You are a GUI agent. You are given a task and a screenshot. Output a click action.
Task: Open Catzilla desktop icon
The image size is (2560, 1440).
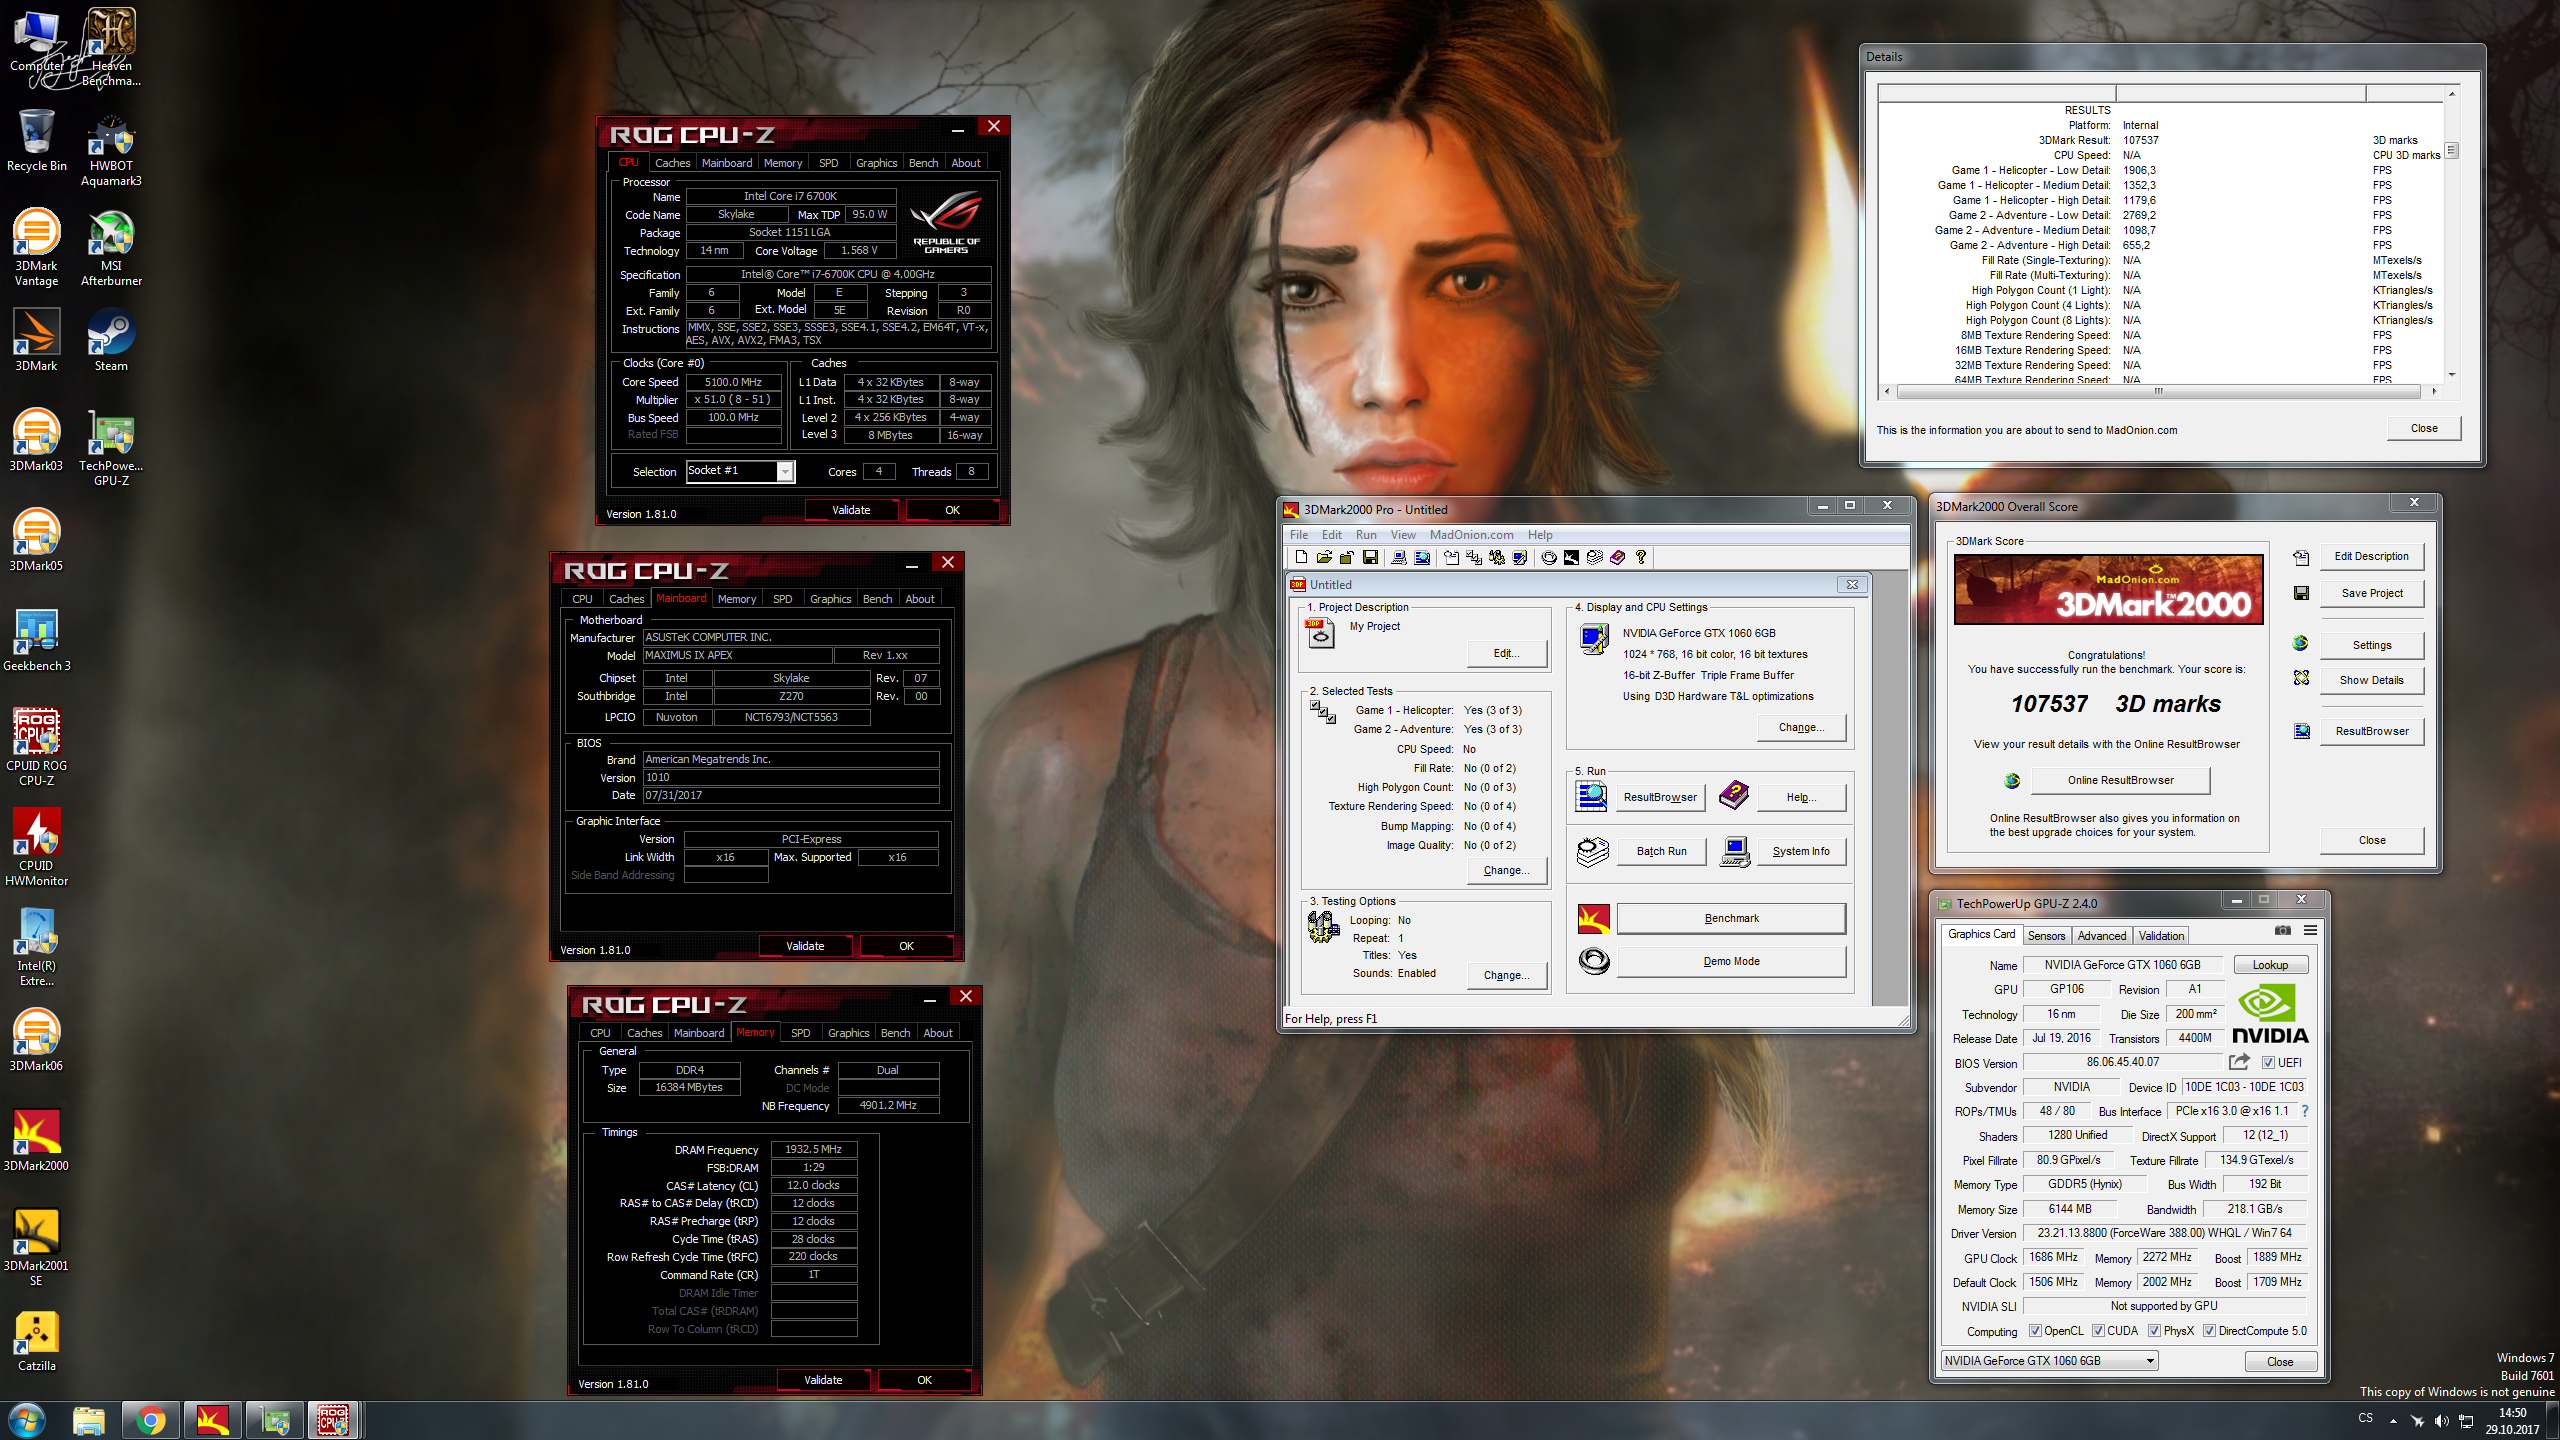(x=36, y=1340)
